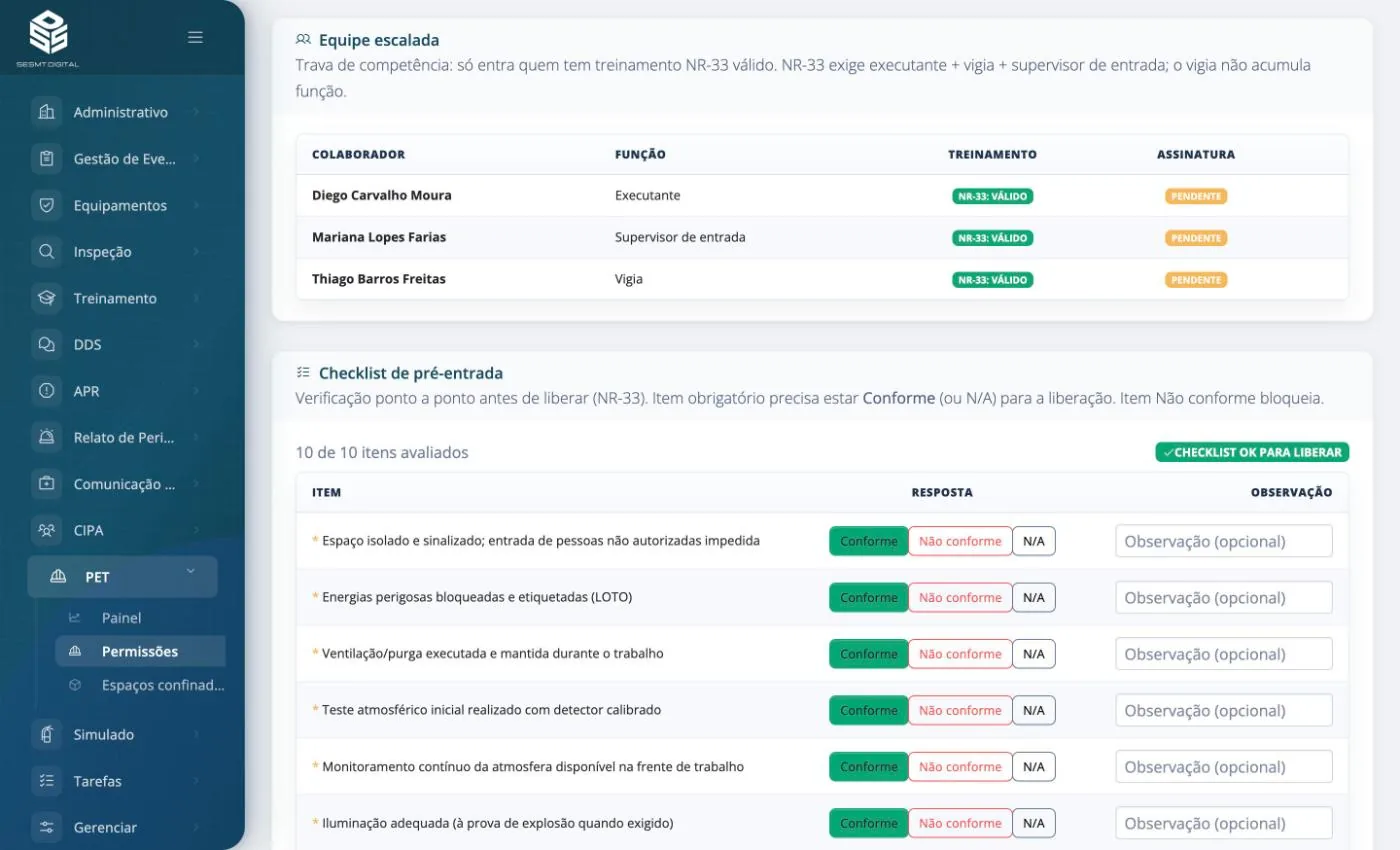This screenshot has width=1400, height=850.
Task: Click the Inspeção magnifier icon
Action: pos(46,252)
